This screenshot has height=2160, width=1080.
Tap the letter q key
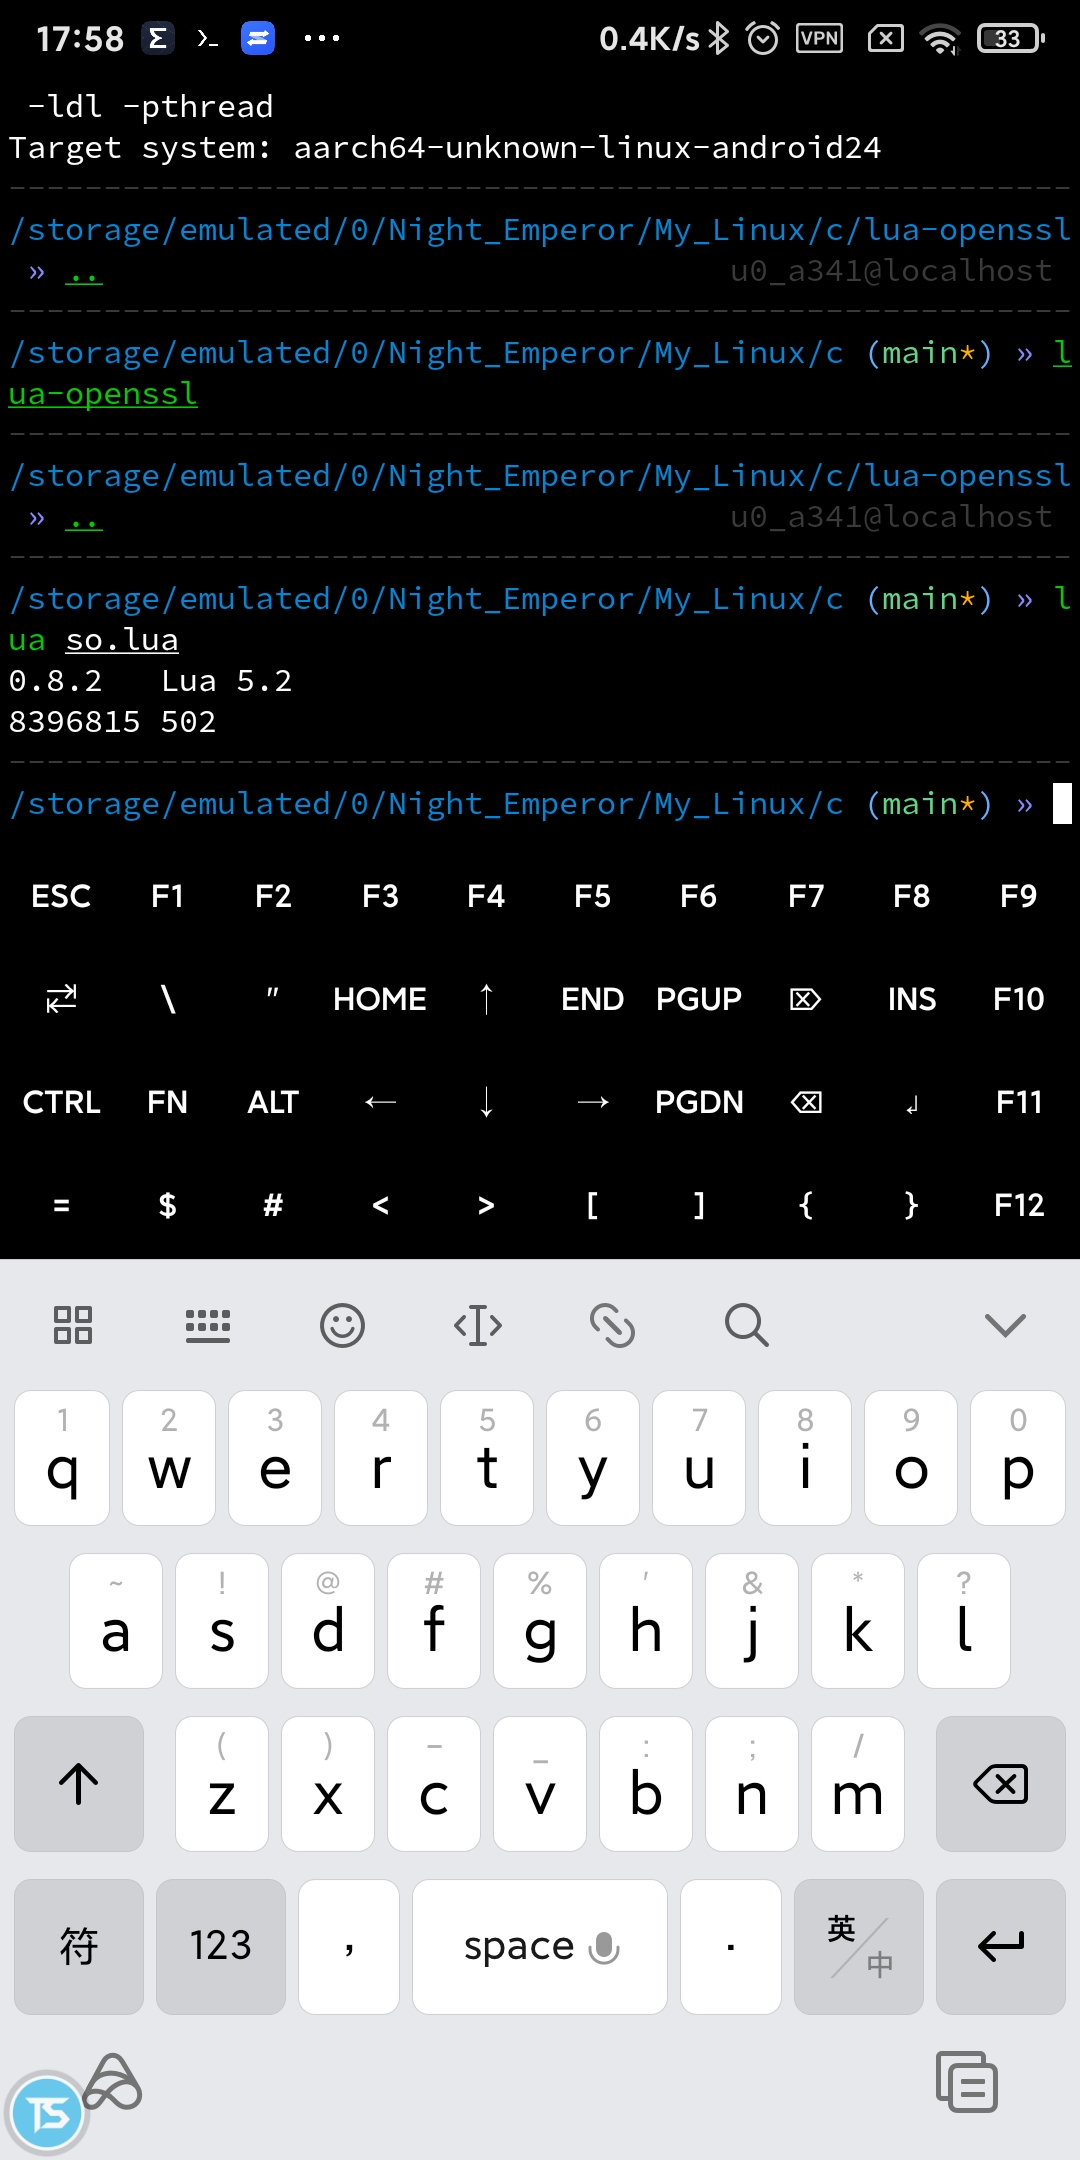(x=62, y=1458)
